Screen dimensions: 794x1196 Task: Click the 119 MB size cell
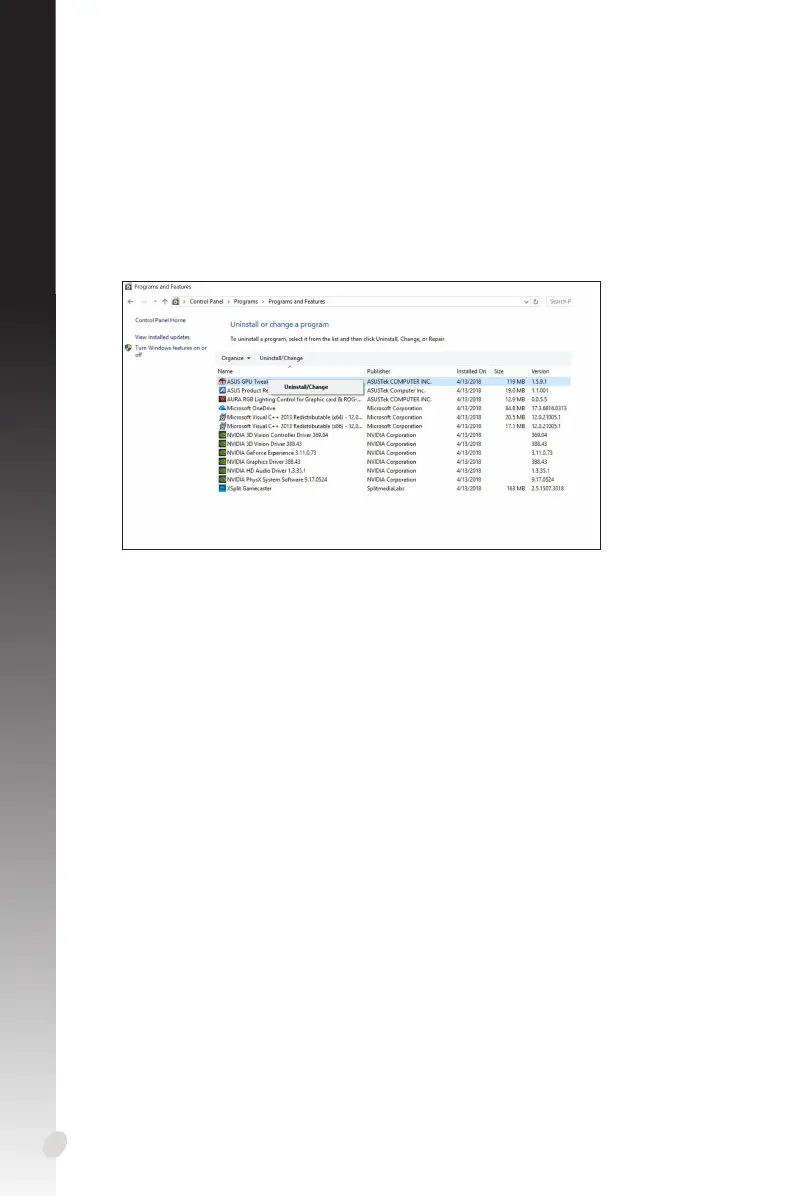516,381
